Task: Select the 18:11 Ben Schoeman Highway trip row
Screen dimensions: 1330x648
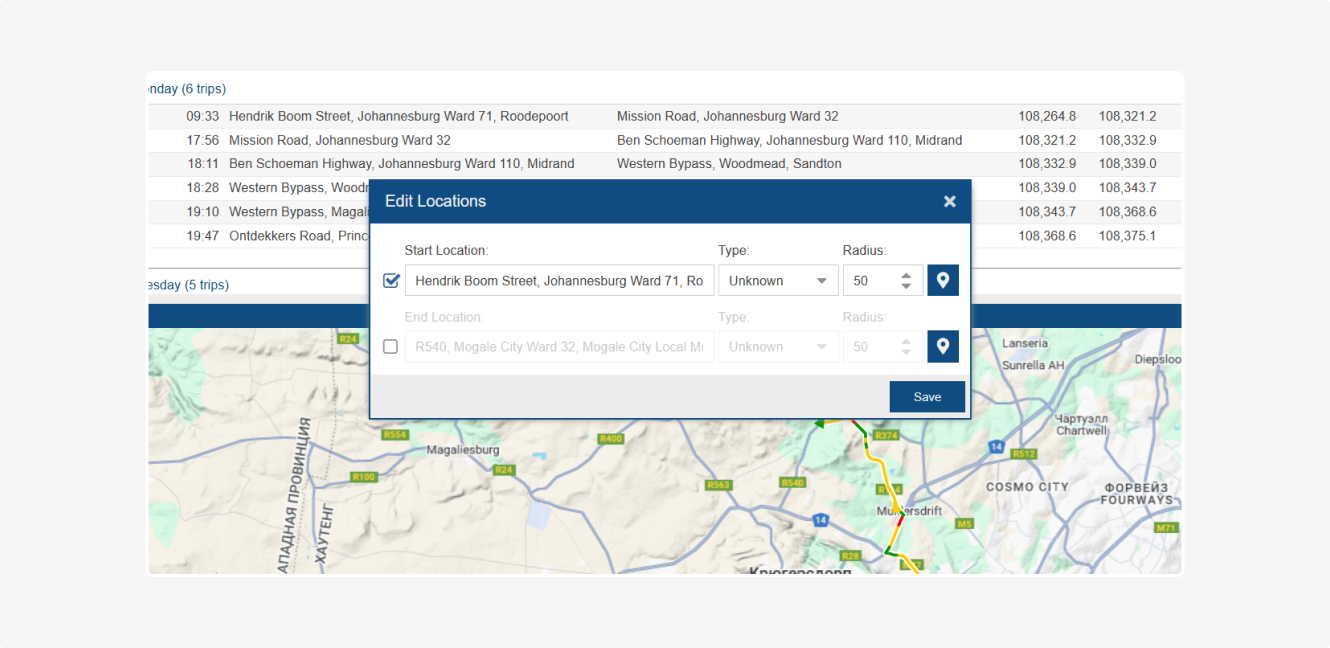Action: click(401, 164)
